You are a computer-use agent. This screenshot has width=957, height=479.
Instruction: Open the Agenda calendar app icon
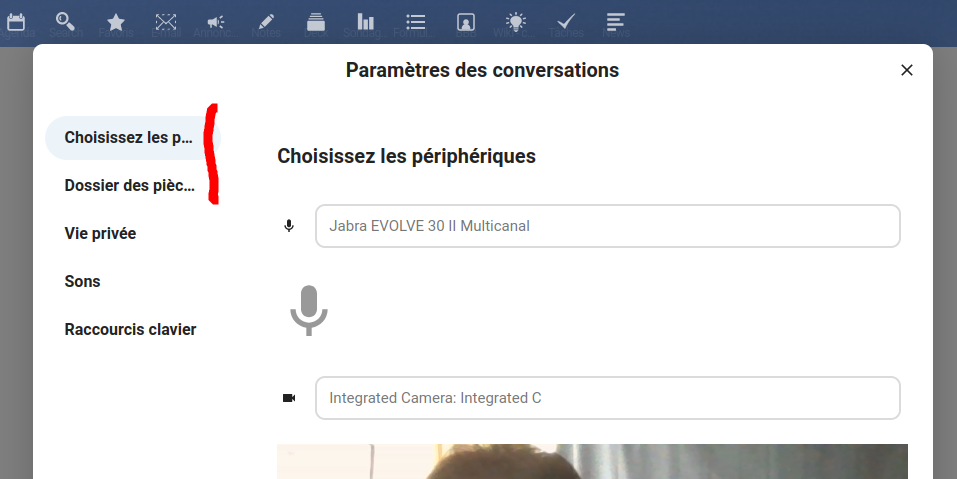[x=16, y=22]
